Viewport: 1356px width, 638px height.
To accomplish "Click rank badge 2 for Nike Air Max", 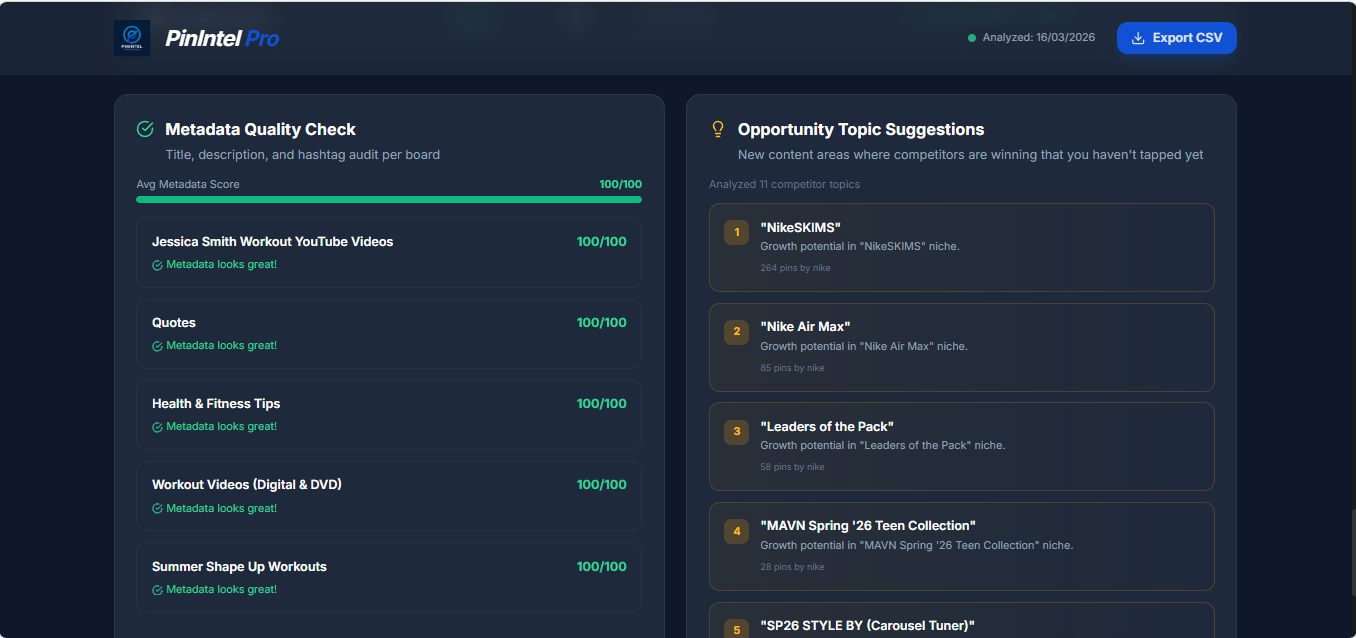I will tap(737, 331).
